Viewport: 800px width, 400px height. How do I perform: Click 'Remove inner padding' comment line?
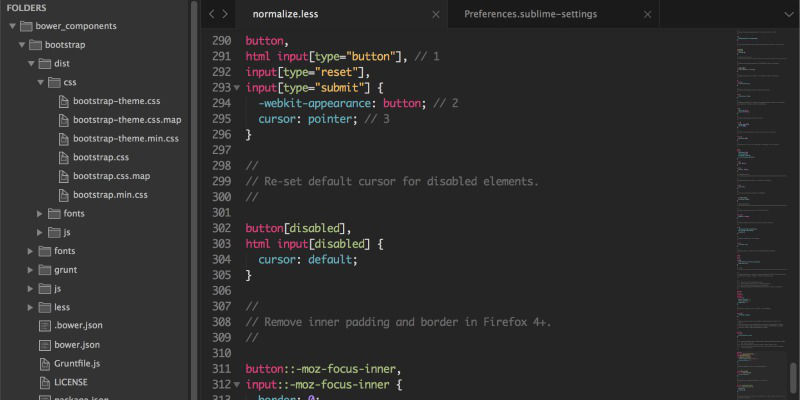pyautogui.click(x=398, y=322)
